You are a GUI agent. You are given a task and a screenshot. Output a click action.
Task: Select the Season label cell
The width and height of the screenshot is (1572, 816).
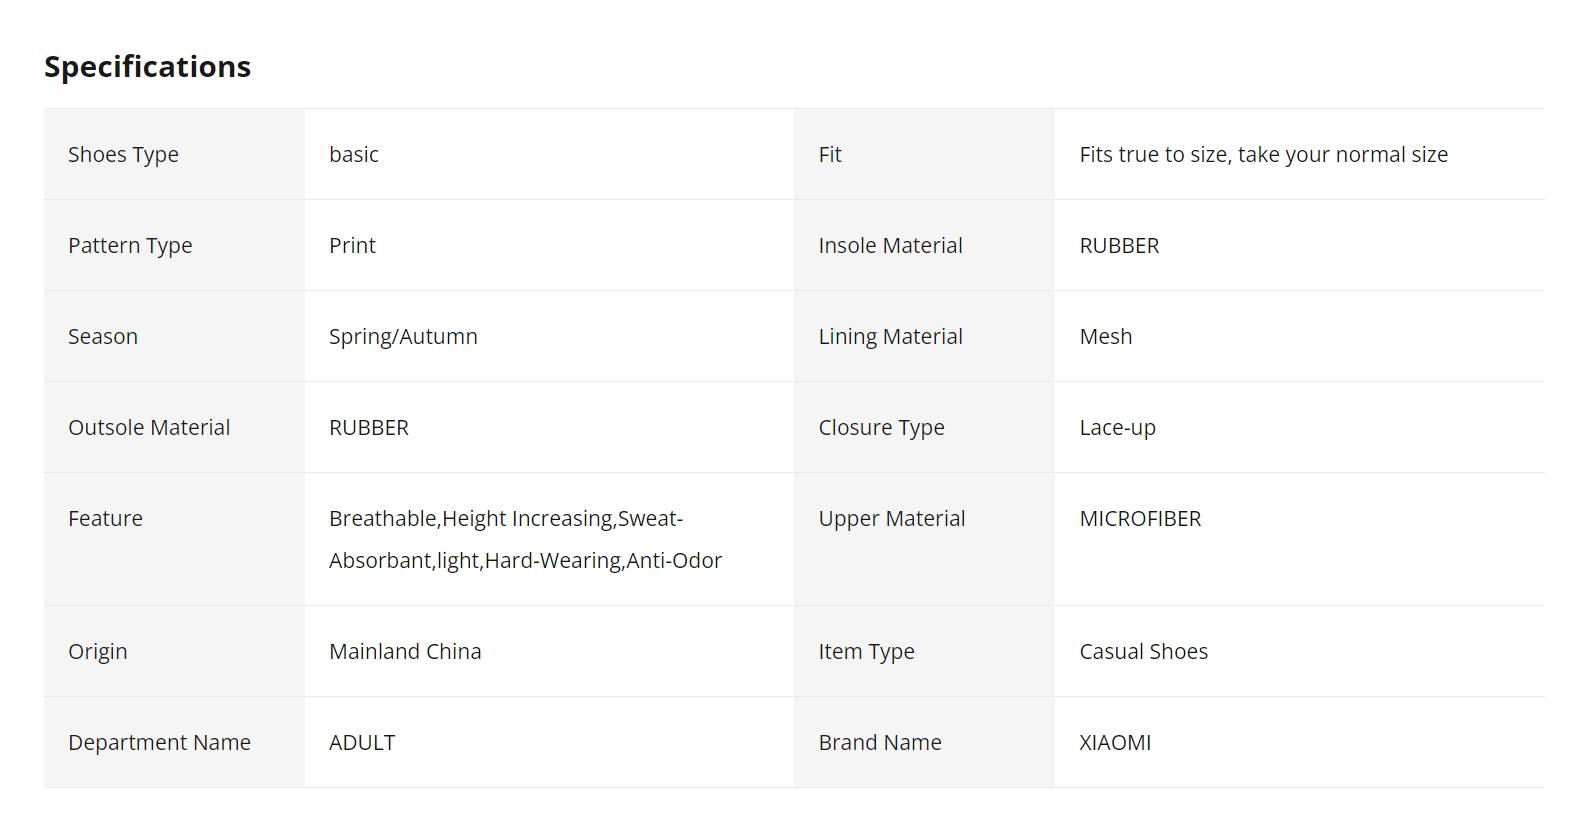pos(174,336)
